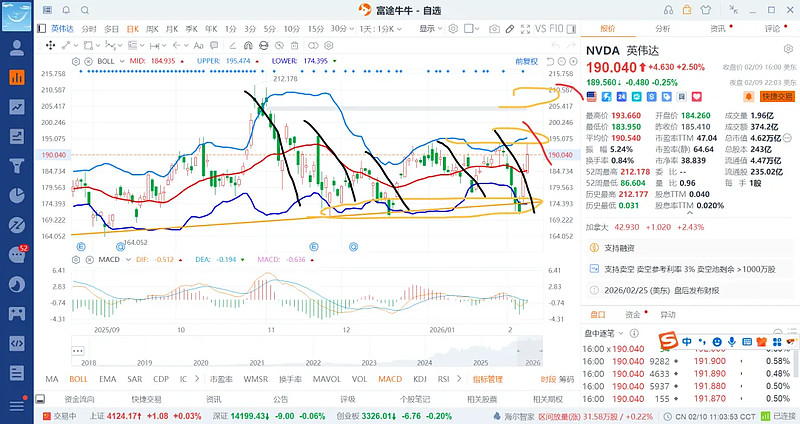Image resolution: width=800 pixels, height=424 pixels.
Task: Toggle the bottom panel collapse icon
Action: 40,399
